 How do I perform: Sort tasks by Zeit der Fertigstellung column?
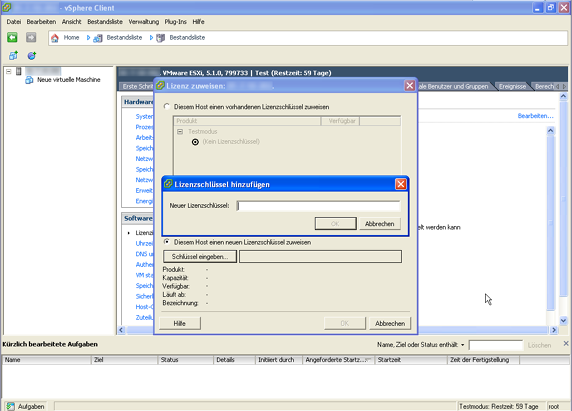[x=483, y=360]
